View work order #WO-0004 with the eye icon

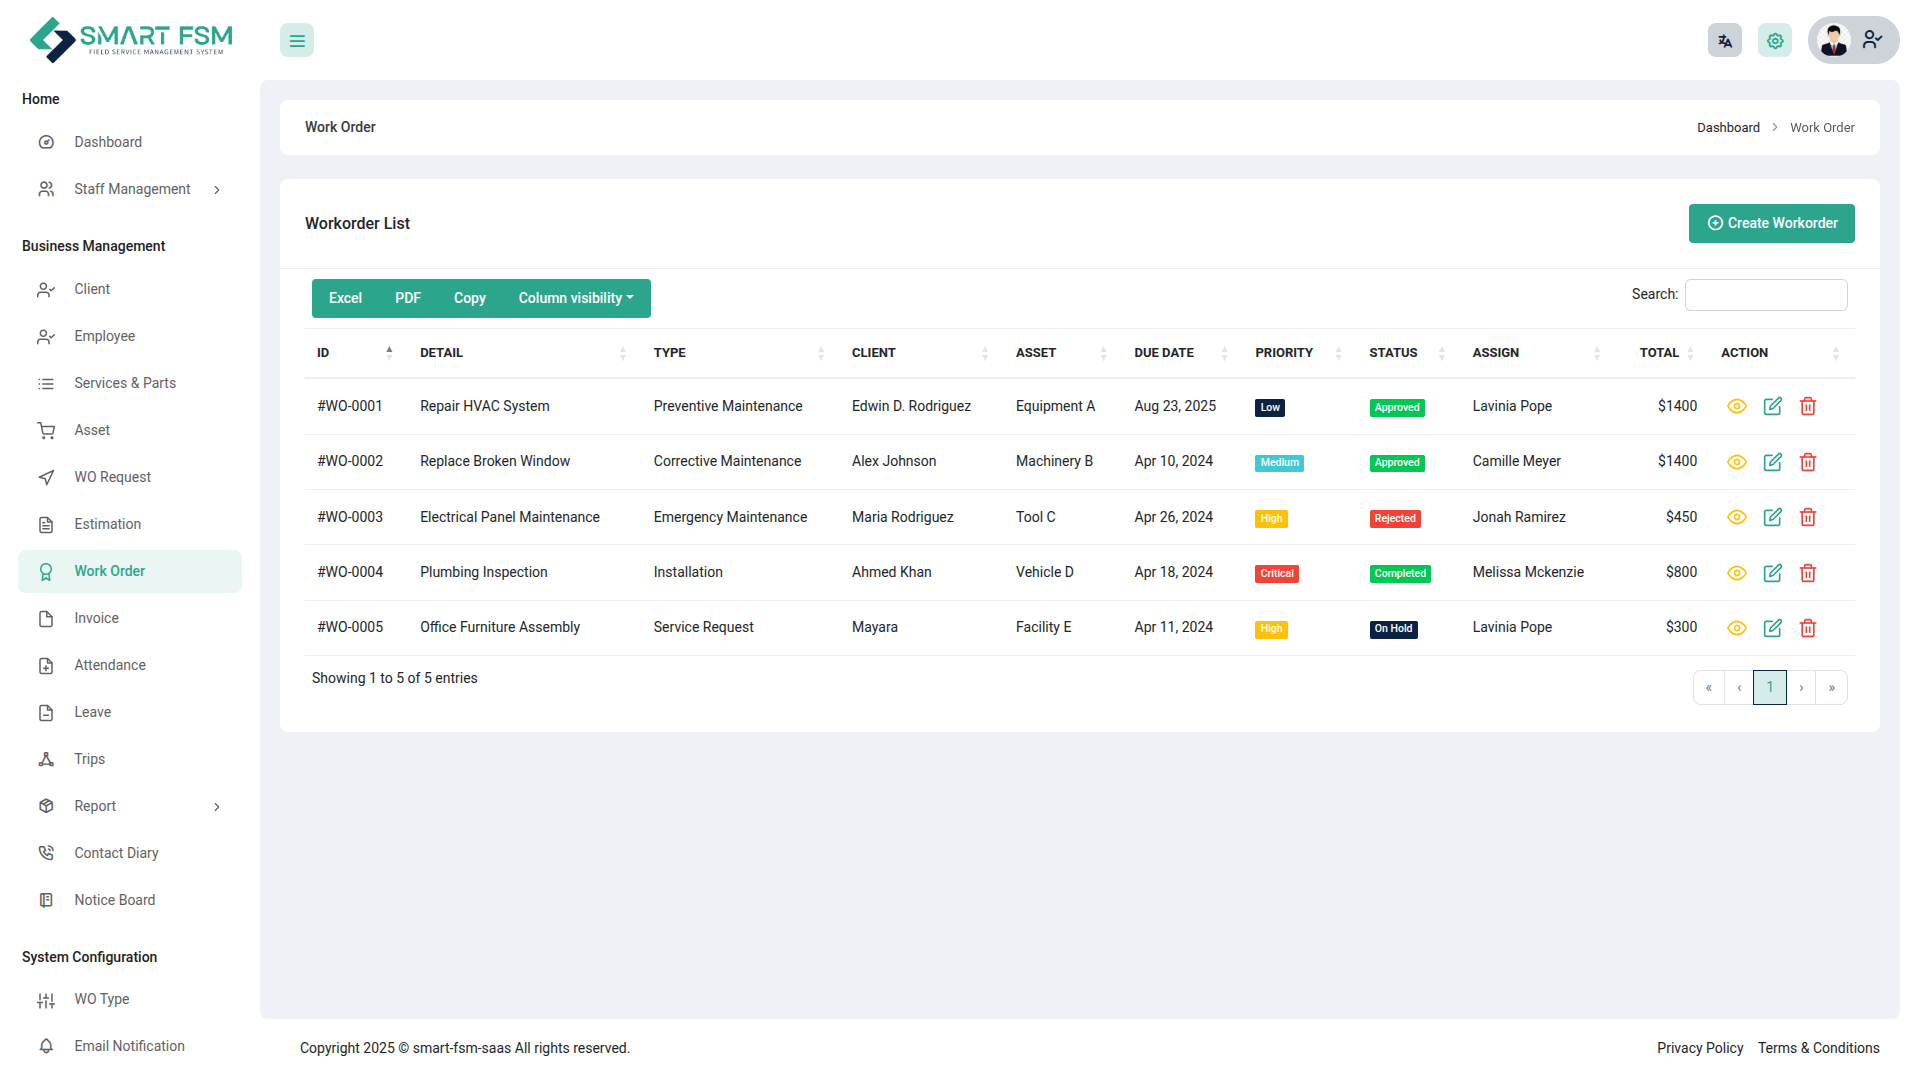(x=1737, y=573)
